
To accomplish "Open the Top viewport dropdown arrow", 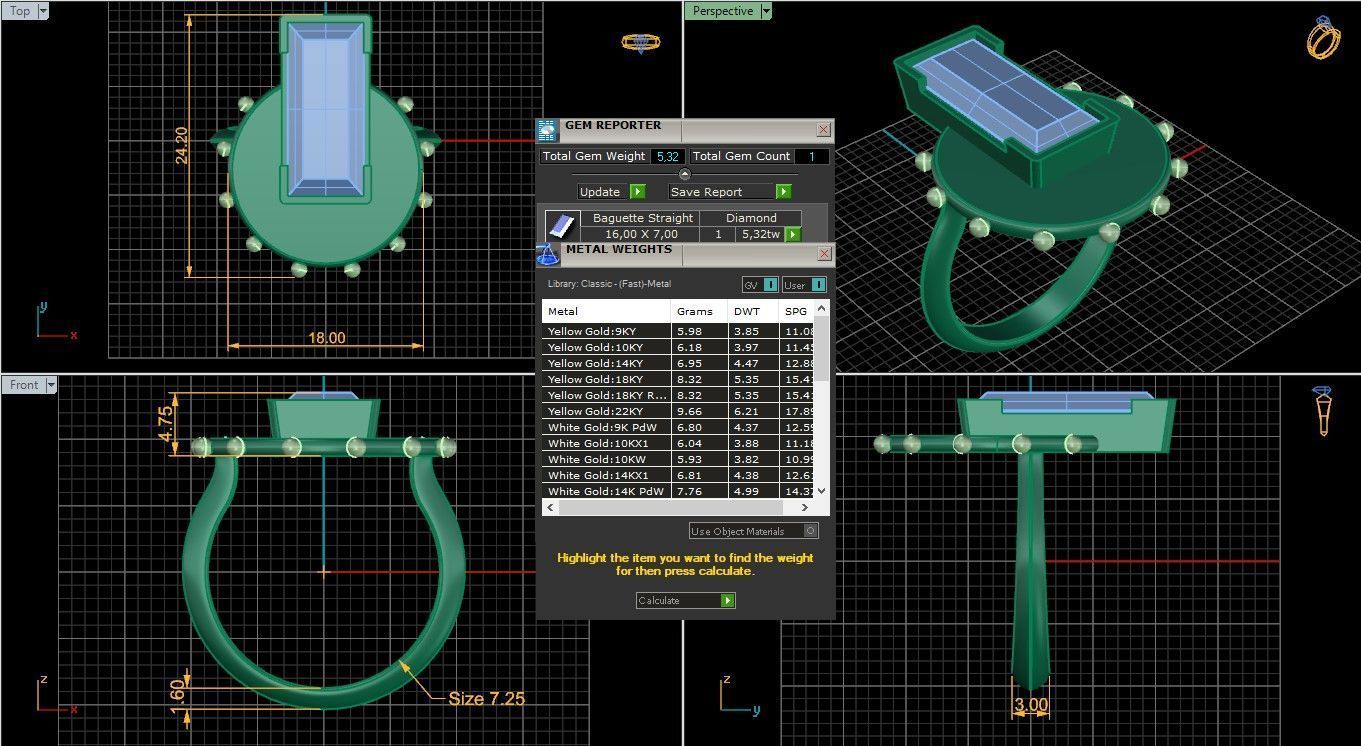I will pos(43,11).
